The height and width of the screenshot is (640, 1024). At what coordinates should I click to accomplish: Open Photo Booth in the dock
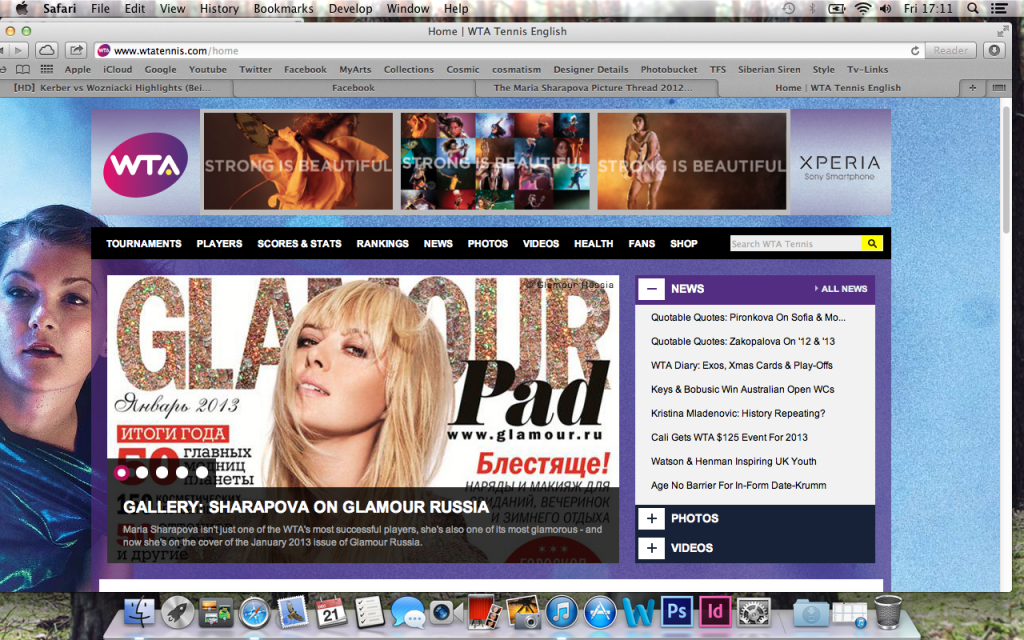point(484,613)
